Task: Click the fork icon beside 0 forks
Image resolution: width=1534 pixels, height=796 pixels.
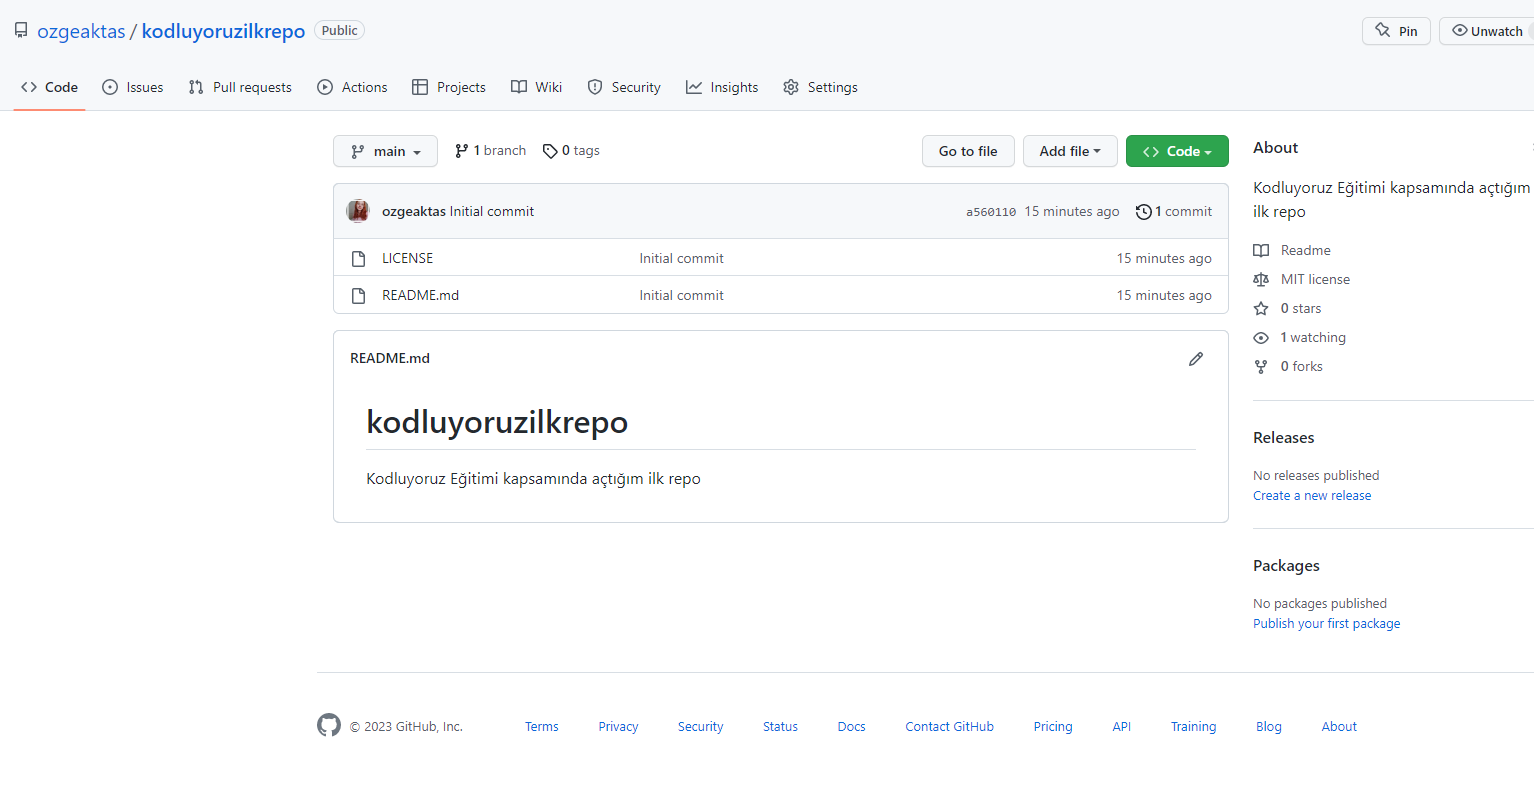Action: 1261,366
